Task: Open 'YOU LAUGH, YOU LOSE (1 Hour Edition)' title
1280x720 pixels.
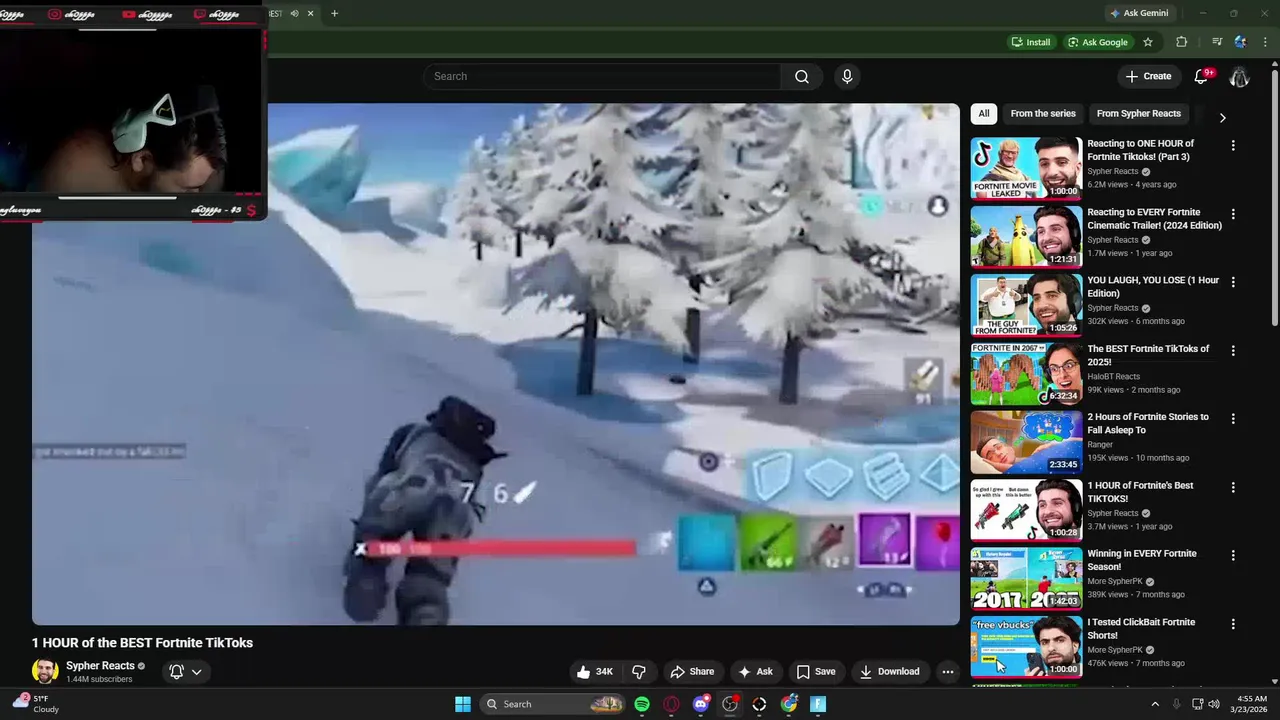Action: (x=1153, y=287)
